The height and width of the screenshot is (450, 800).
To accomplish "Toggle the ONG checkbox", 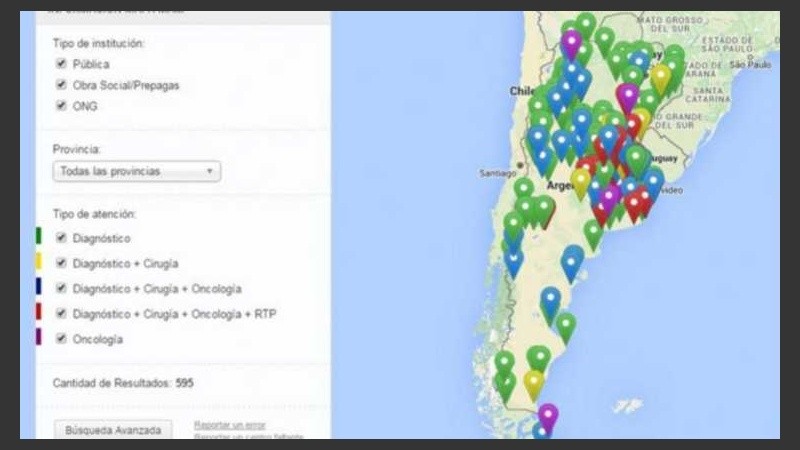I will point(61,106).
